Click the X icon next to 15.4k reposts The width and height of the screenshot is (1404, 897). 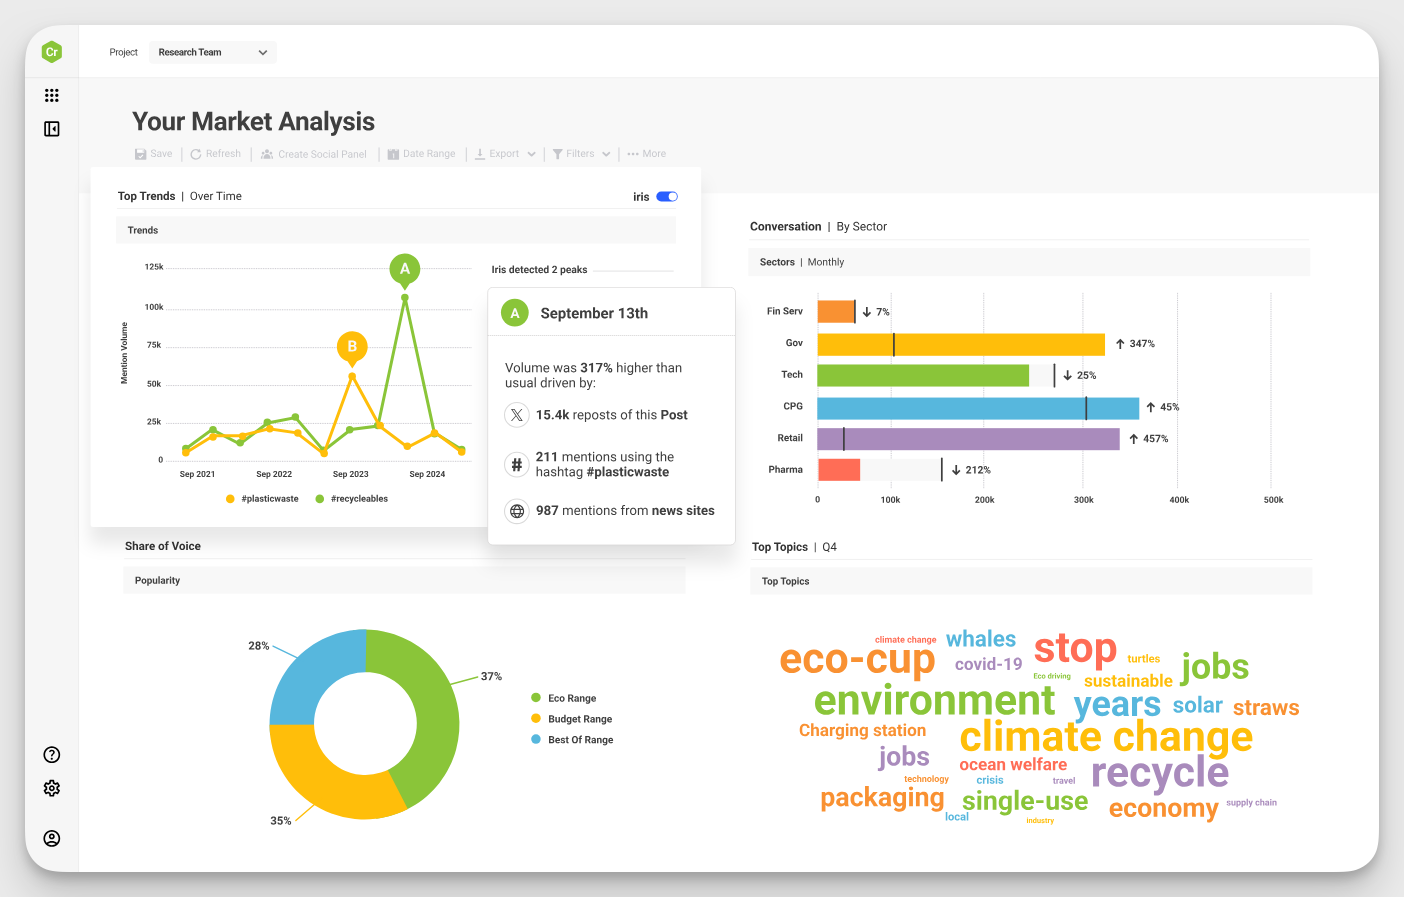coord(516,414)
